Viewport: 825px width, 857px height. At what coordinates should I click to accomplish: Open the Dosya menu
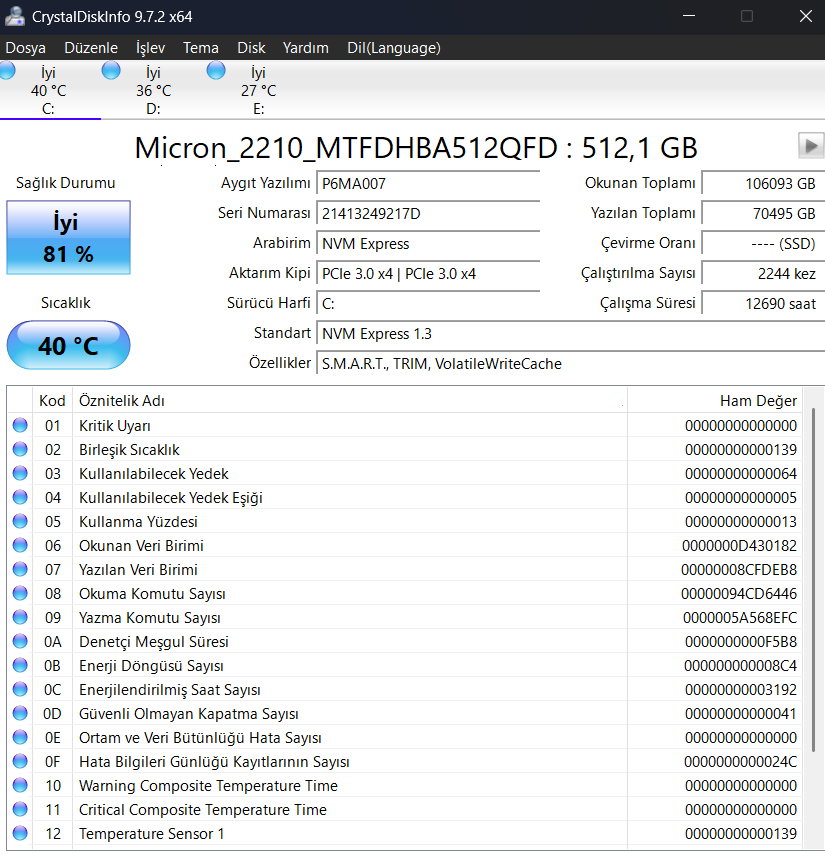click(25, 48)
